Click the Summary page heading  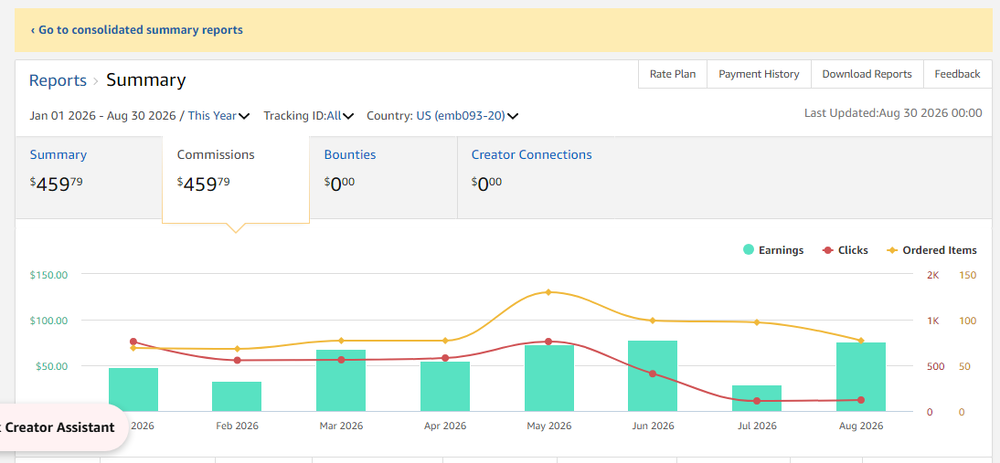[146, 80]
